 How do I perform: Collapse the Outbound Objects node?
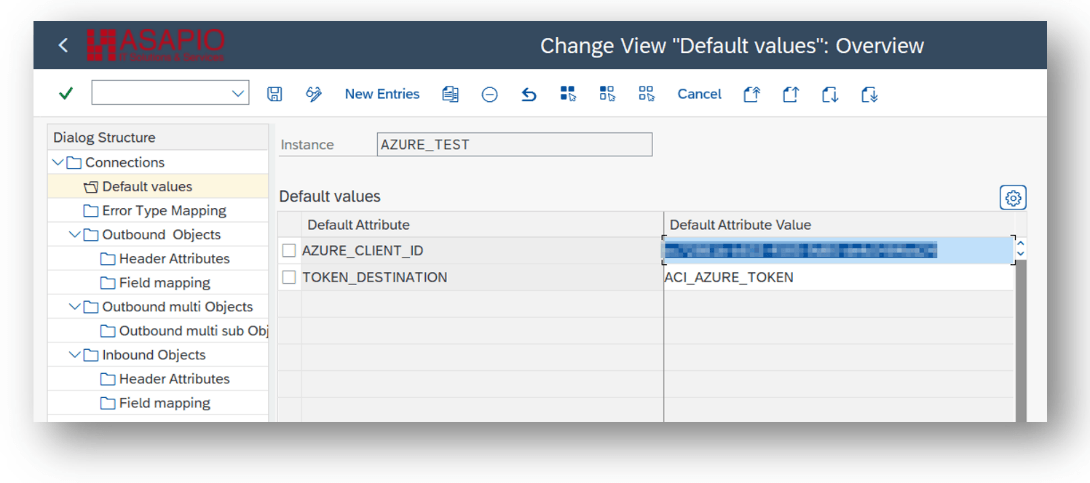(x=74, y=235)
